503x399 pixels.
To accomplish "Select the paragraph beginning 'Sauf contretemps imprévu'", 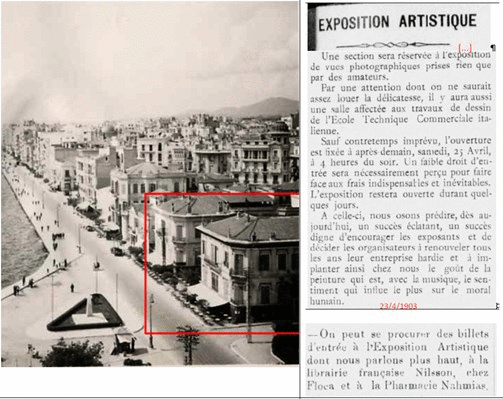I will point(401,173).
